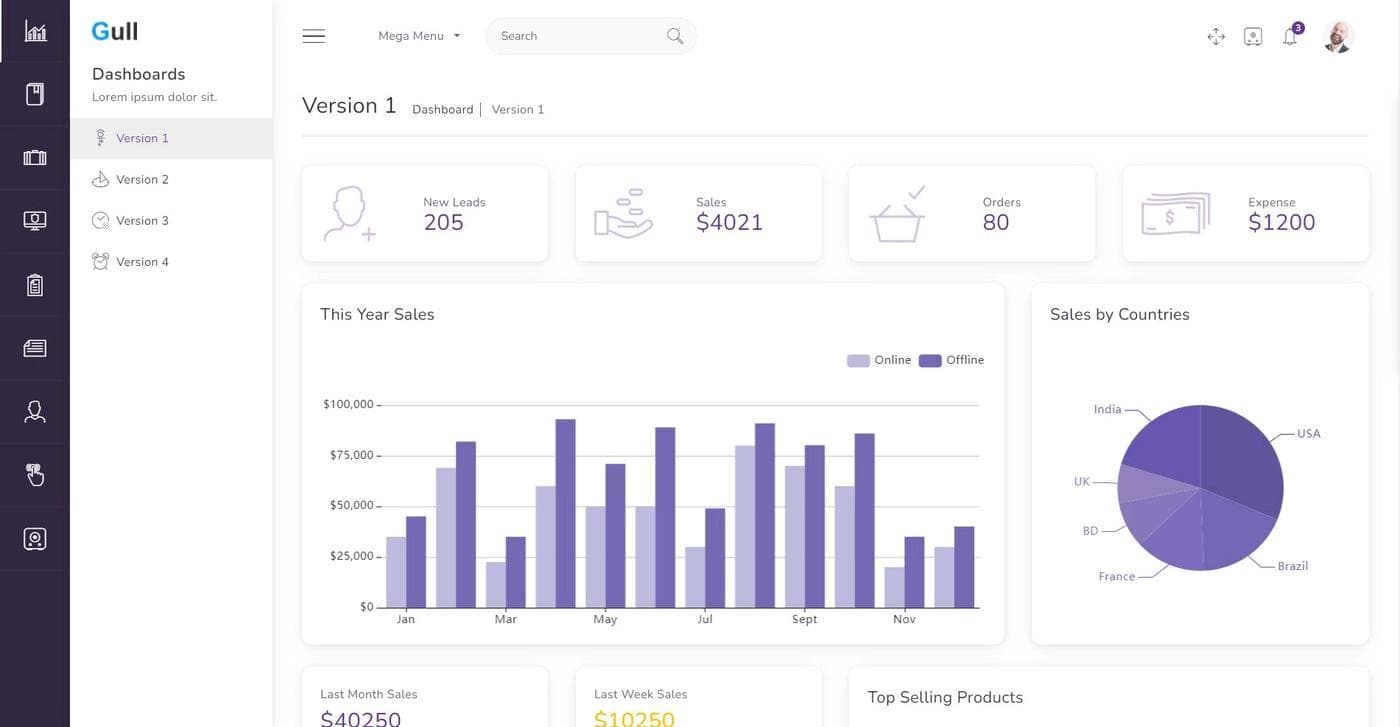Toggle Online series in chart legend
This screenshot has width=1400, height=727.
pos(879,360)
